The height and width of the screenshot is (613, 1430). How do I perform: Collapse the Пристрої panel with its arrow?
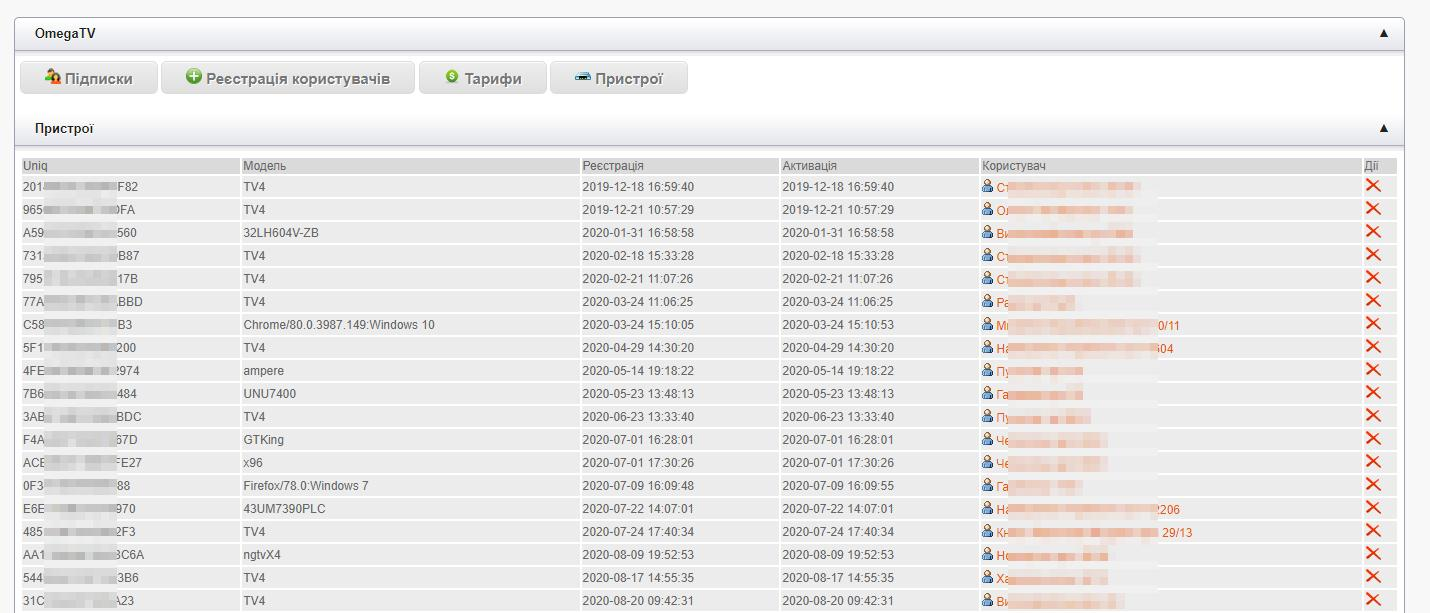(1384, 128)
